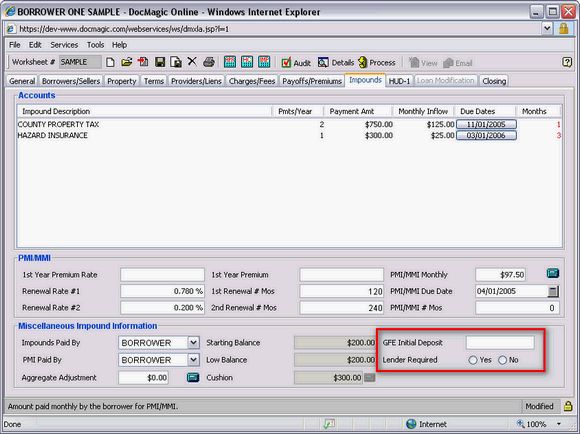Viewport: 580px width, 434px height.
Task: Open the Edit menu
Action: [35, 45]
